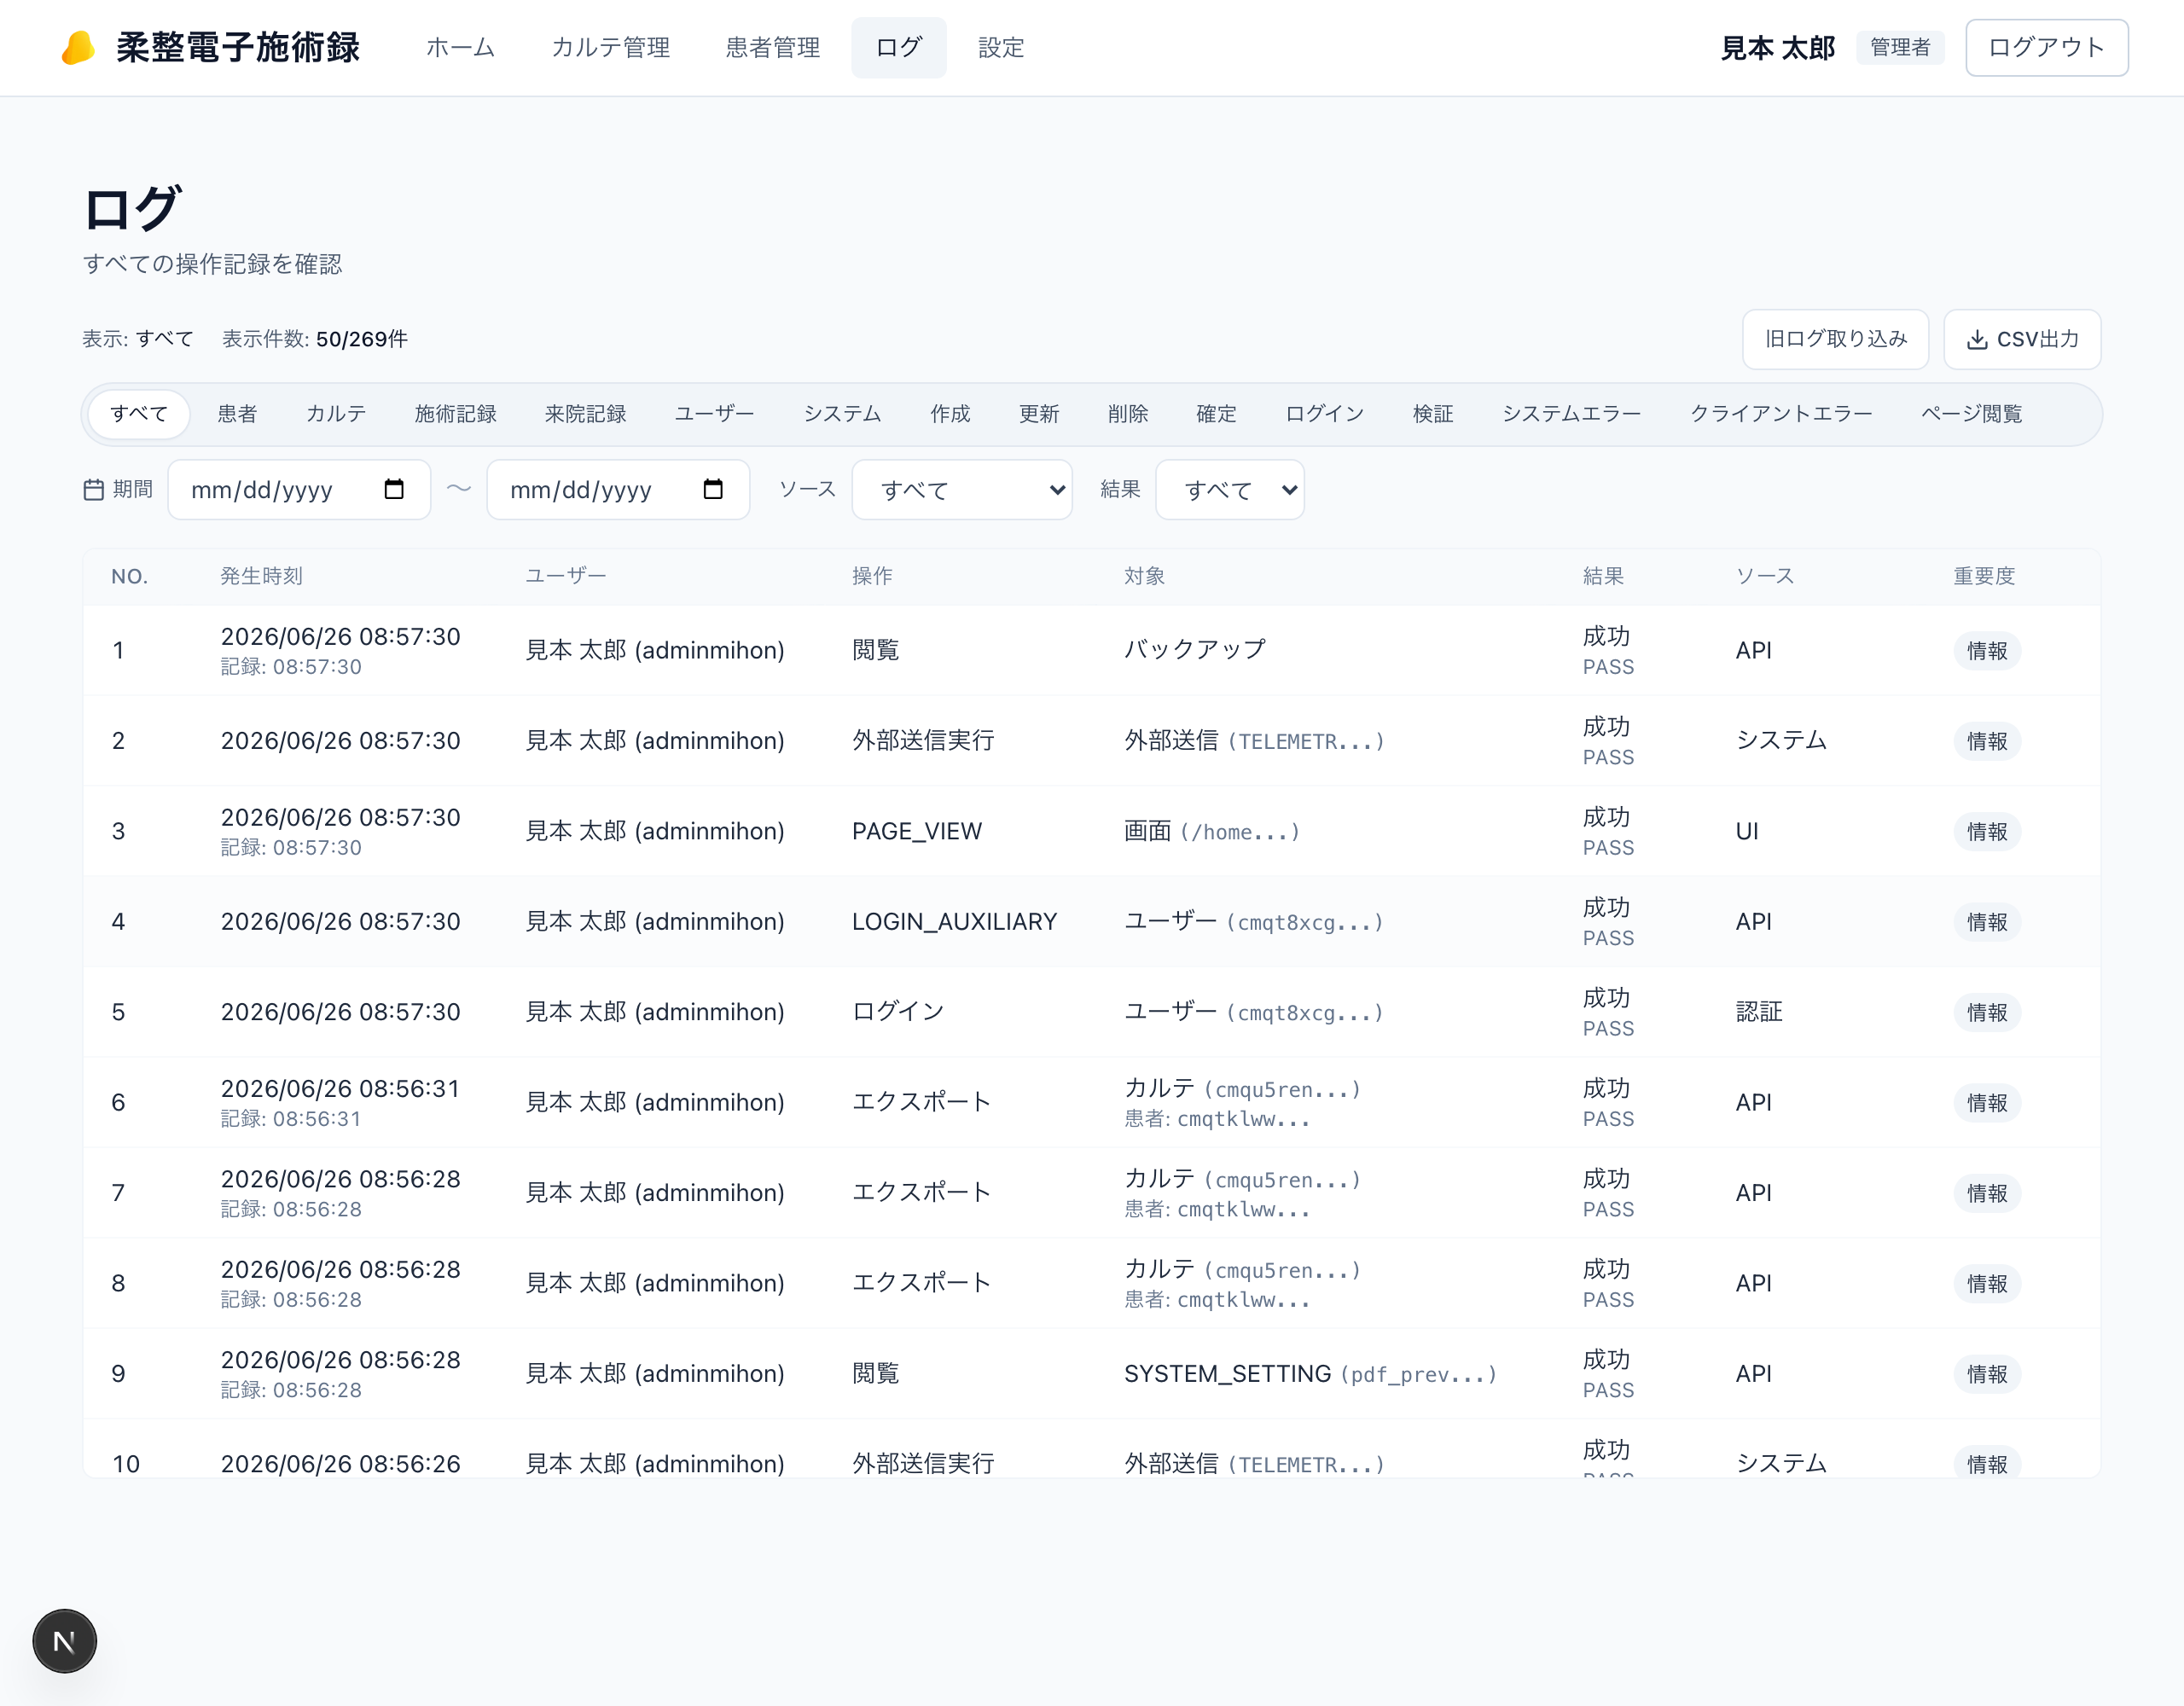2184x1706 pixels.
Task: Expand the 結果 filter dropdown
Action: (x=1229, y=489)
